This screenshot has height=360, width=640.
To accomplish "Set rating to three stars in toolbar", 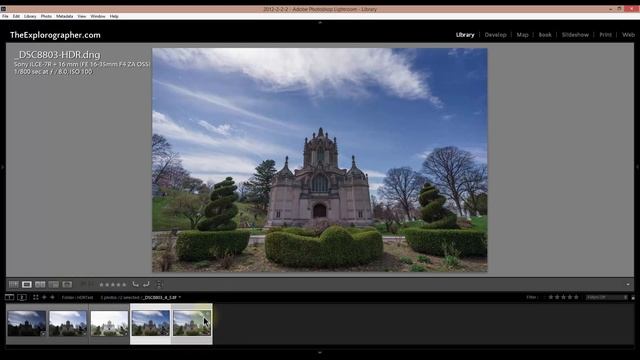I will [113, 284].
